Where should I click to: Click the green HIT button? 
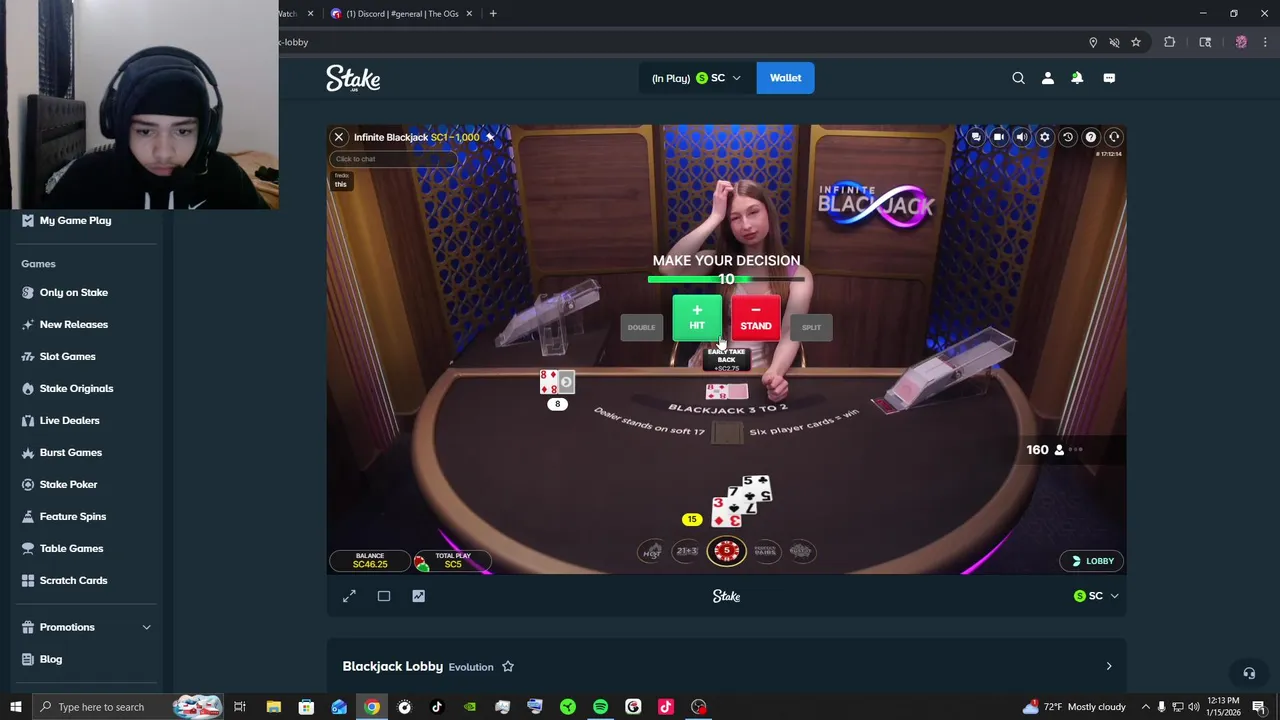[x=697, y=318]
